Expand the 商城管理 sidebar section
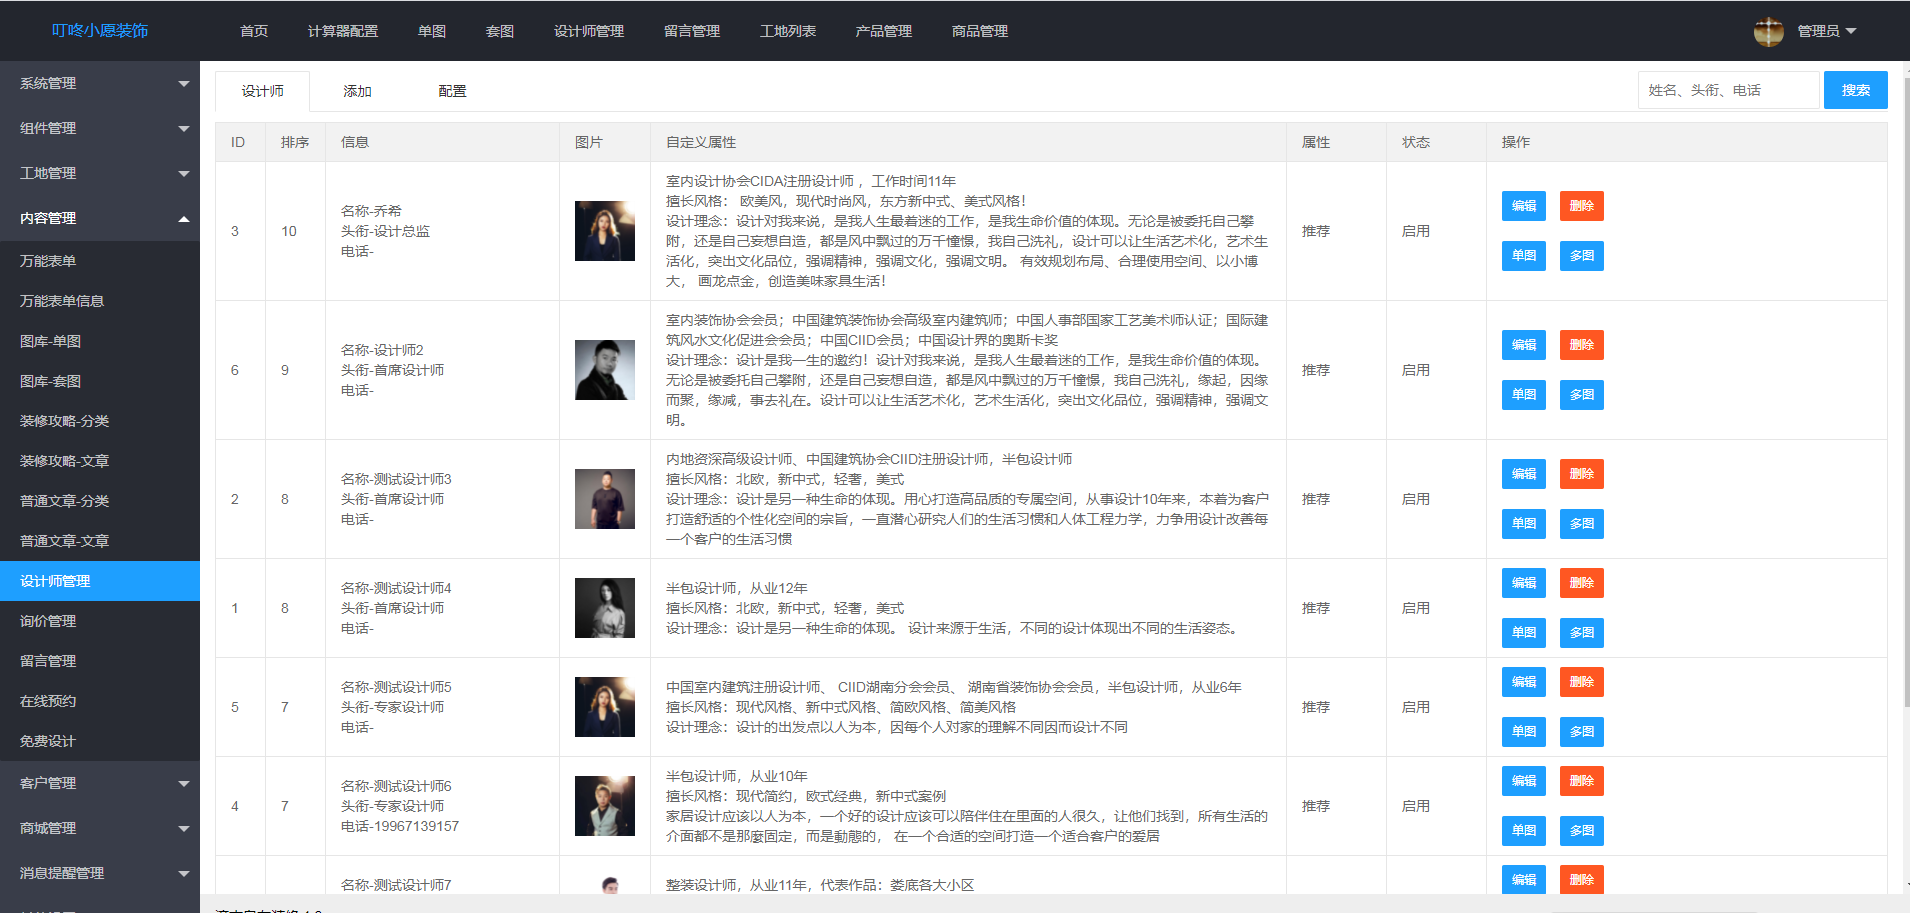The width and height of the screenshot is (1910, 913). pos(100,828)
